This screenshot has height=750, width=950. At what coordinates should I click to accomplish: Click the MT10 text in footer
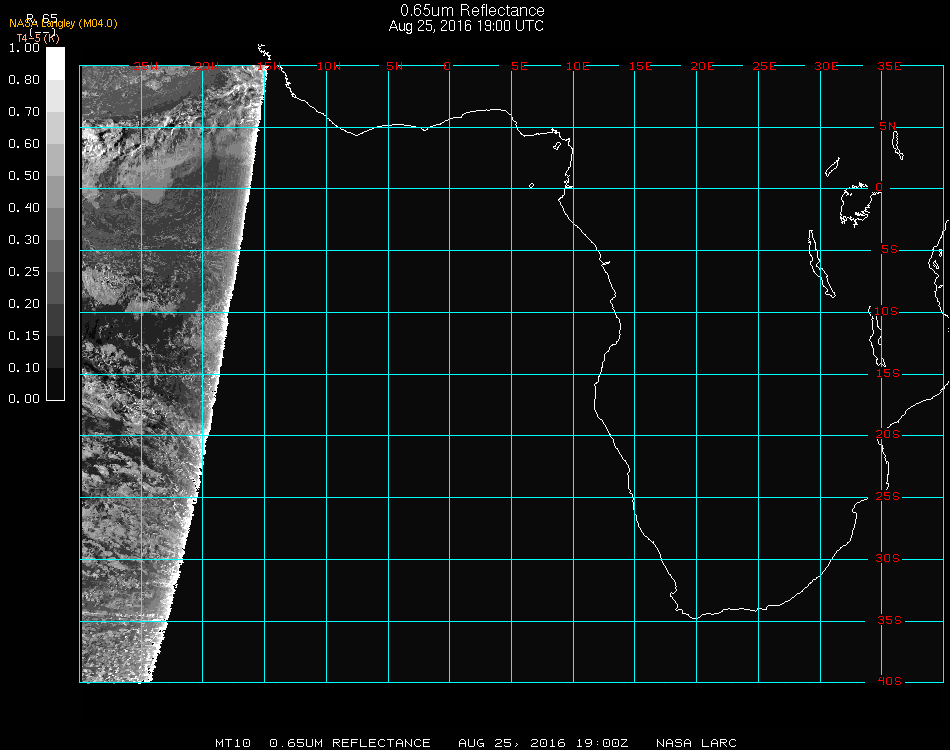(232, 743)
